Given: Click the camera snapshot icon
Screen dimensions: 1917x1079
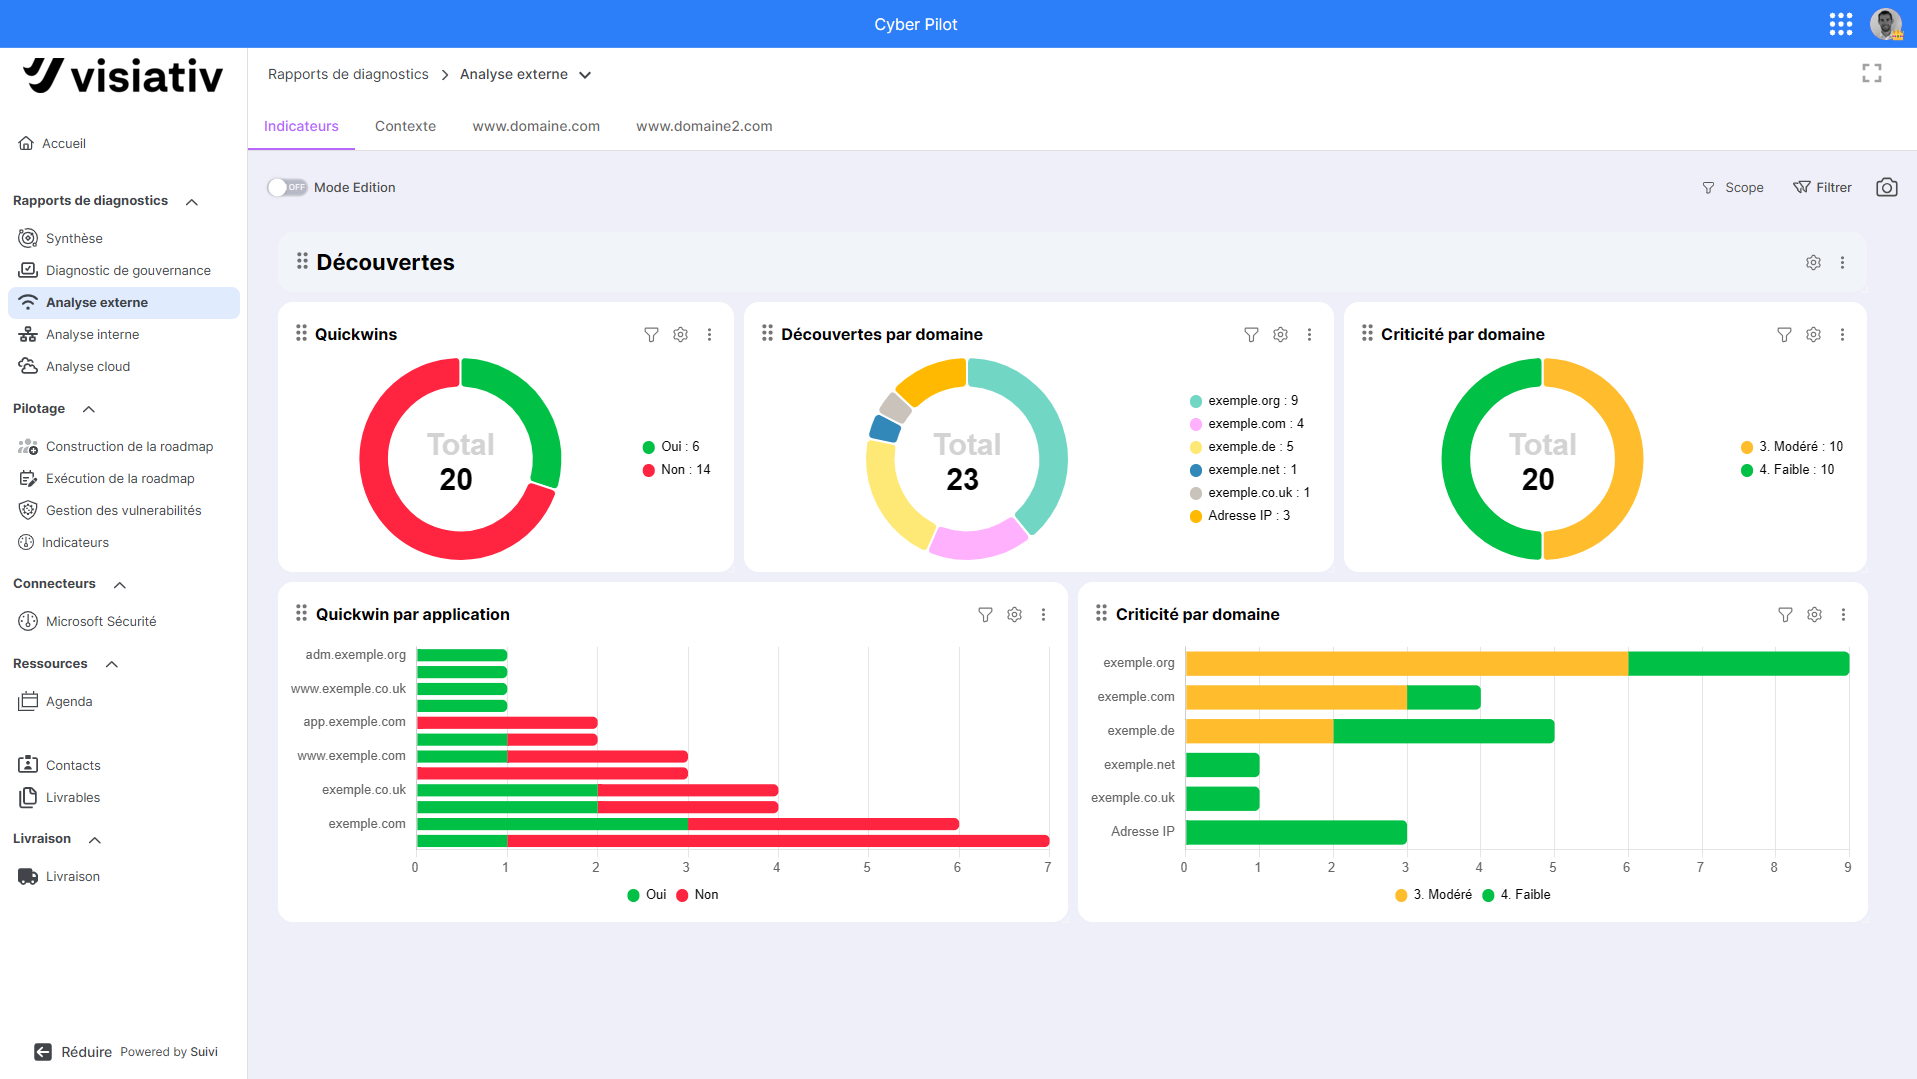Looking at the screenshot, I should [x=1886, y=187].
